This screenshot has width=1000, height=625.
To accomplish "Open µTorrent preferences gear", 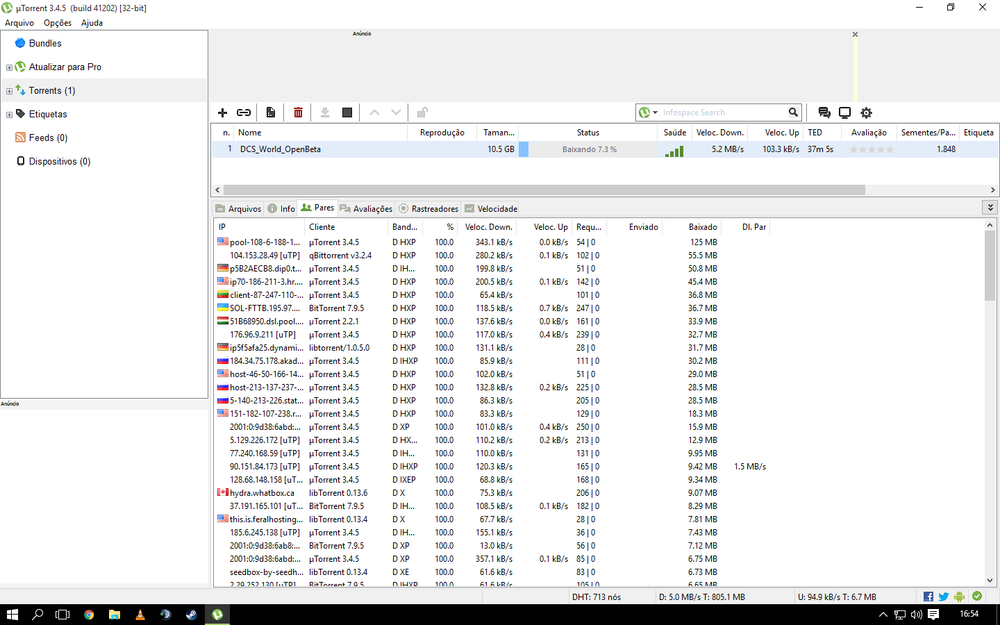I will pos(866,112).
